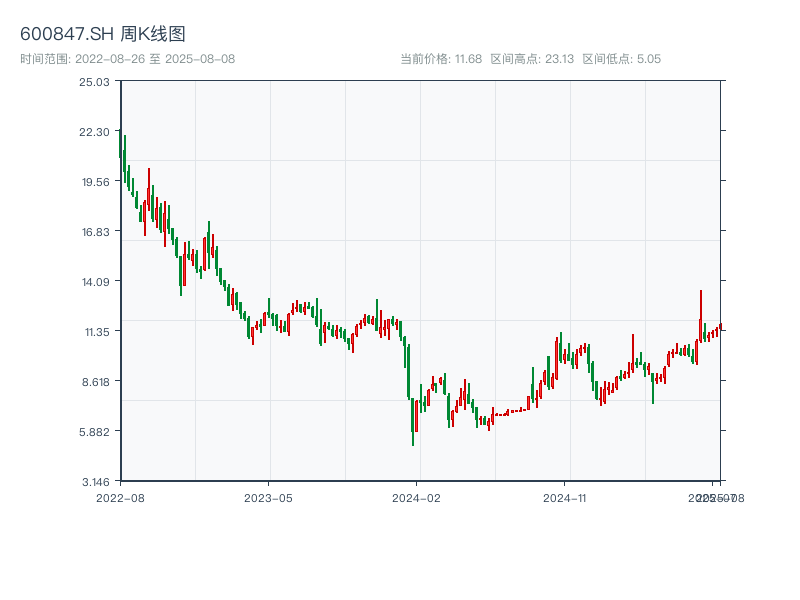Click the 区间高点 23.13 label
The width and height of the screenshot is (800, 600).
point(532,59)
